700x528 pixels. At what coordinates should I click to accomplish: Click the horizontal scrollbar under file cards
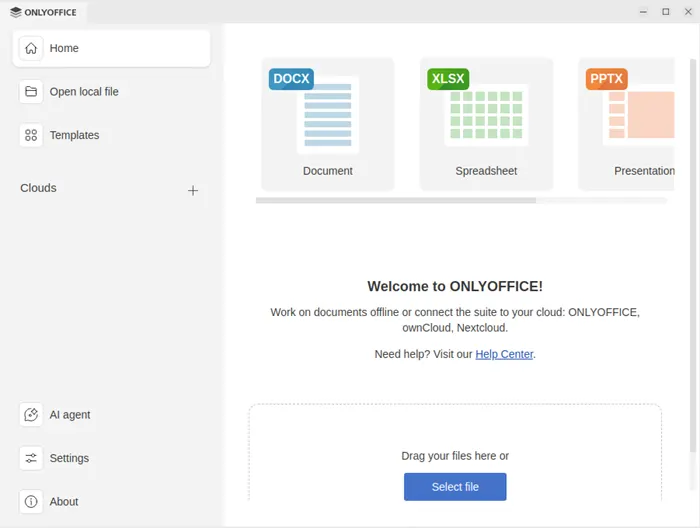coord(396,200)
